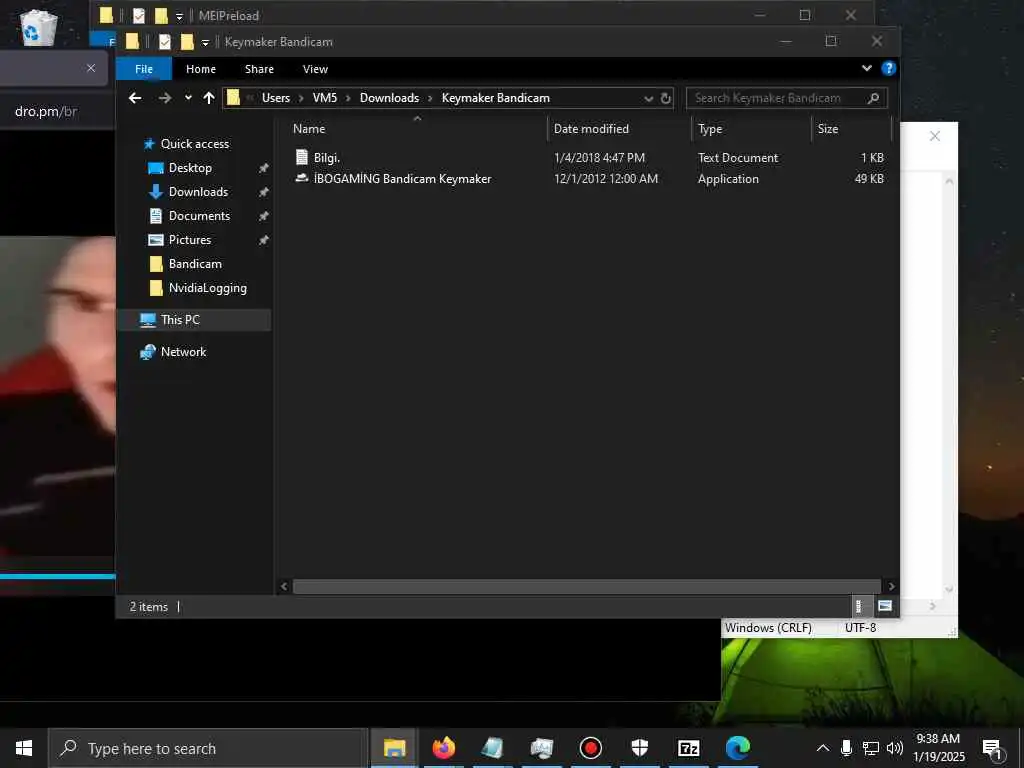The width and height of the screenshot is (1024, 768).
Task: Click the taskbar search box
Action: (x=208, y=748)
